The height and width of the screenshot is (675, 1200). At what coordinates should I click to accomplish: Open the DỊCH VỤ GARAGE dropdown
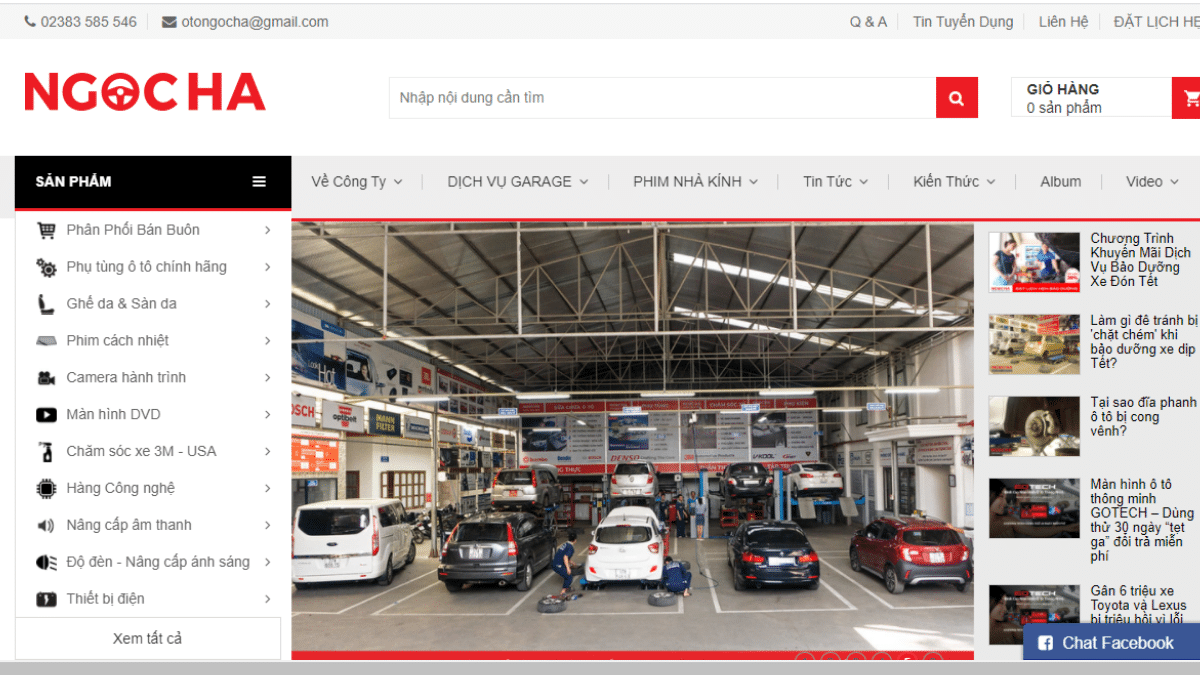(517, 182)
